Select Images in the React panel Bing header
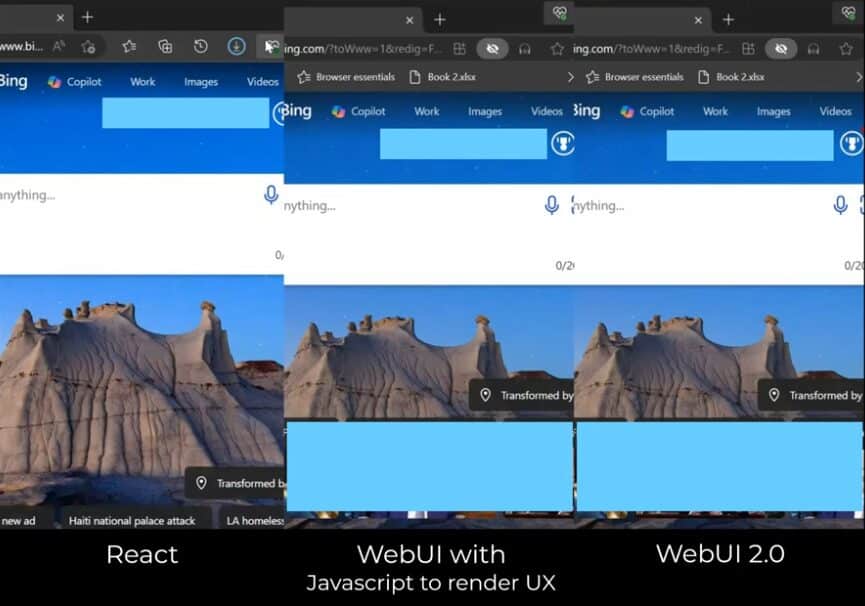Viewport: 865px width, 606px height. tap(201, 82)
